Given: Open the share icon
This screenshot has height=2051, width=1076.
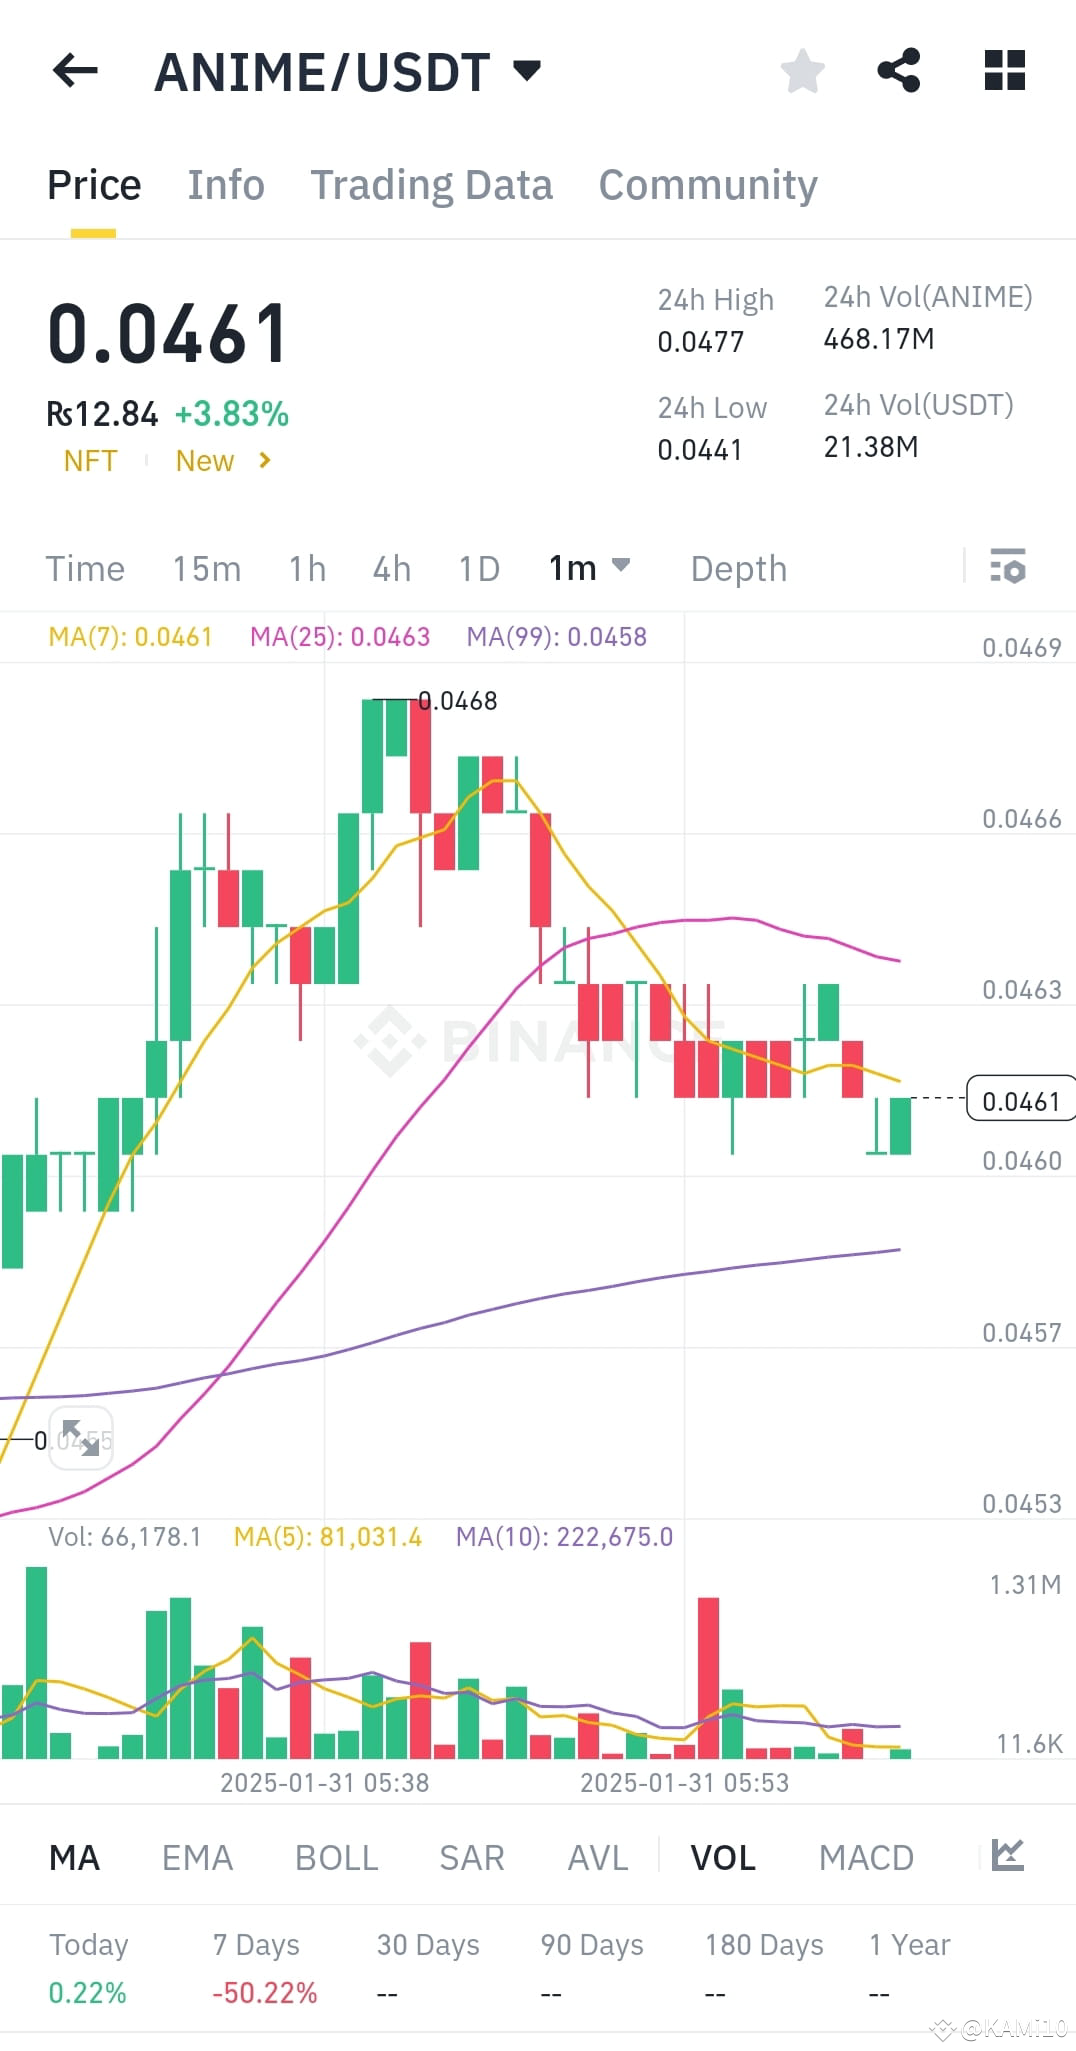Looking at the screenshot, I should pos(898,70).
